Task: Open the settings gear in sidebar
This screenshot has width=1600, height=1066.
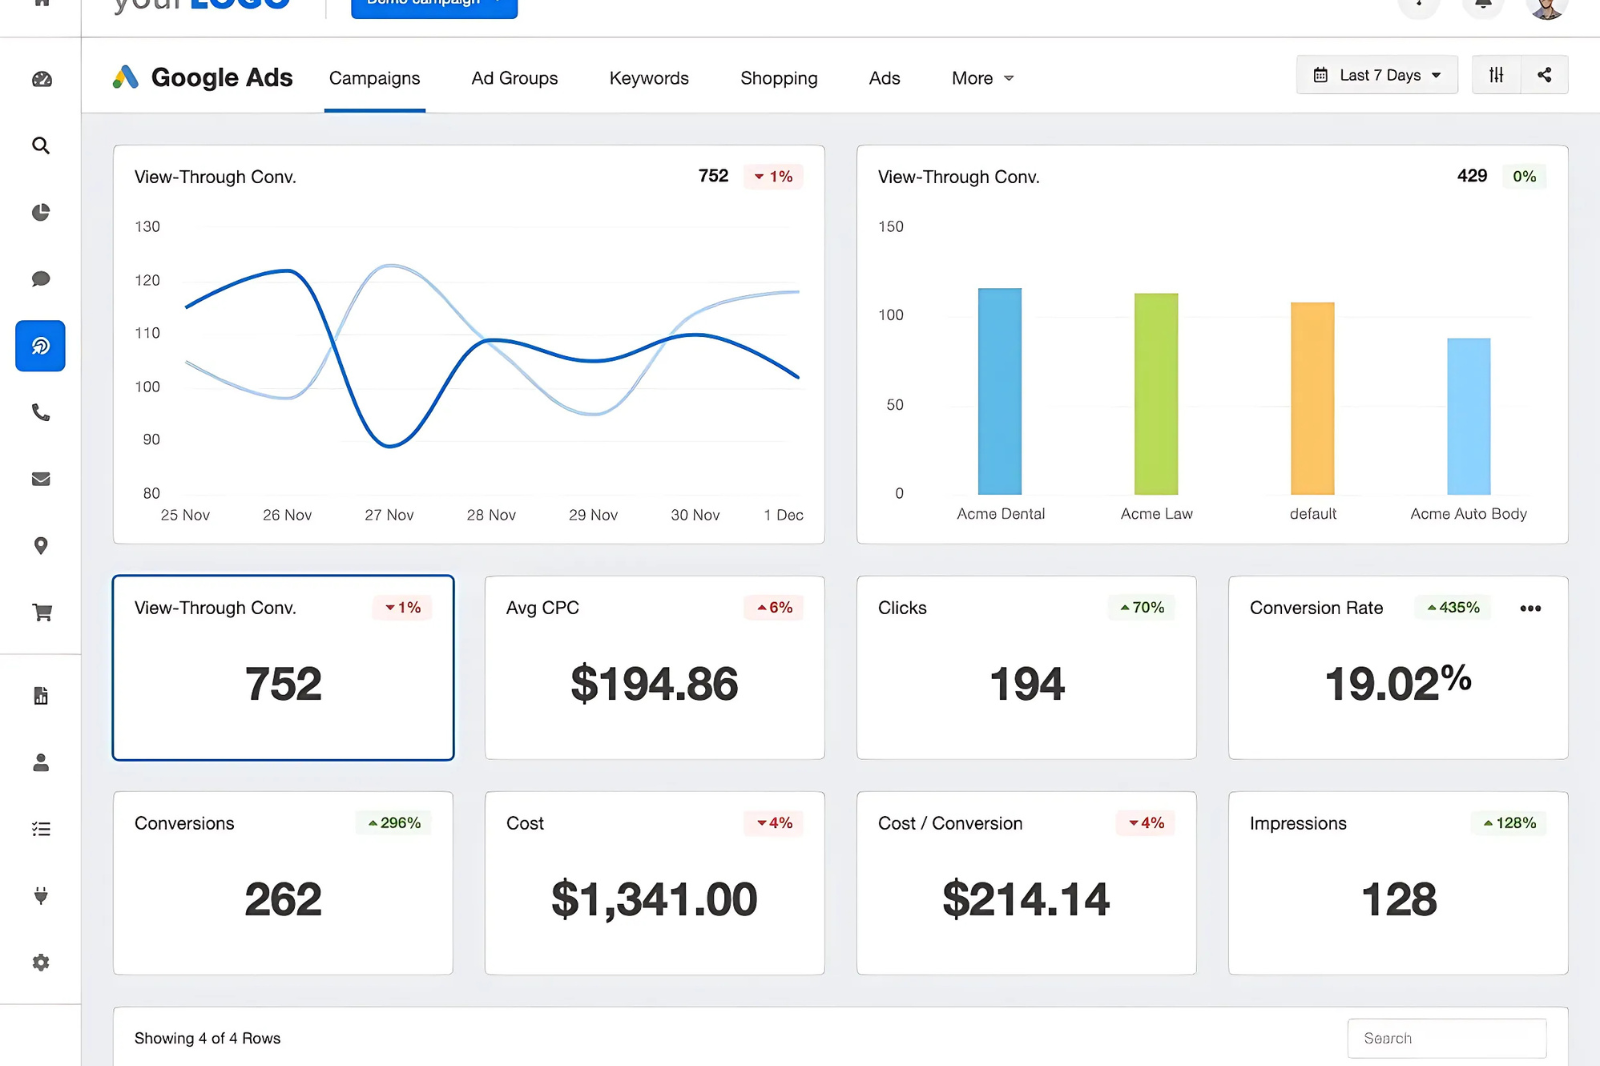Action: [x=41, y=962]
